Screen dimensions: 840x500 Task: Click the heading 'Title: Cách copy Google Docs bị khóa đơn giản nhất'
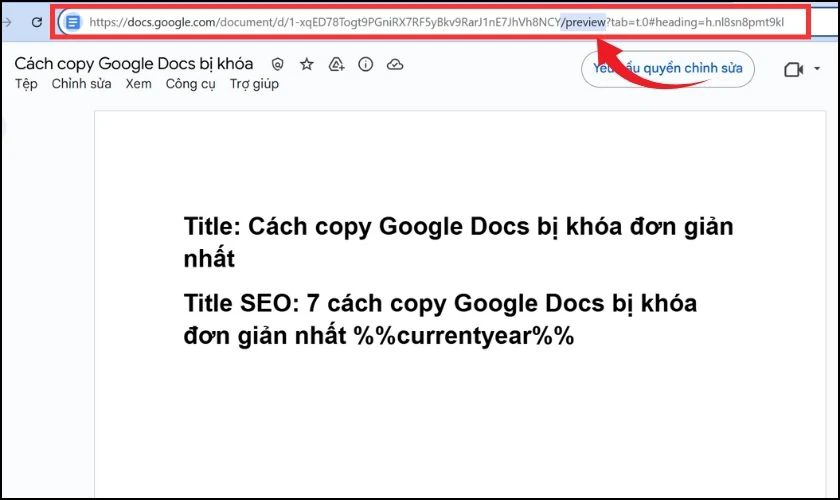coord(458,242)
